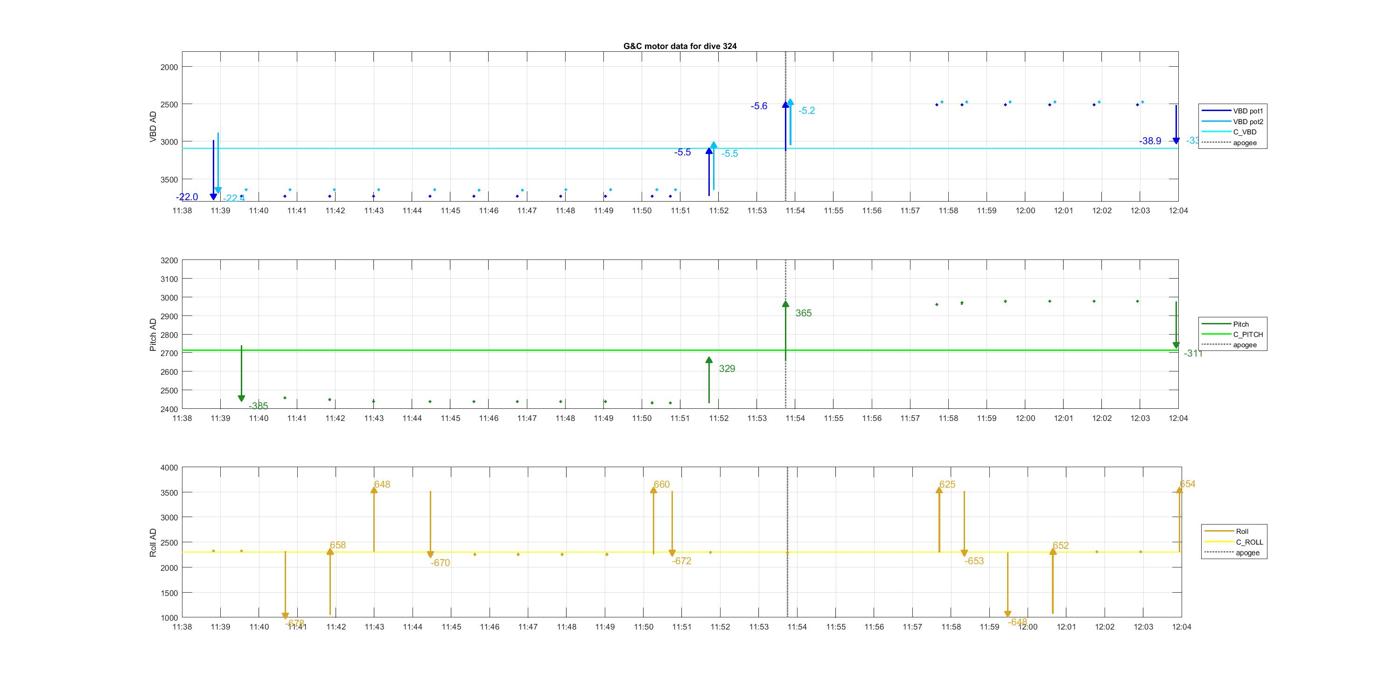Click the "3500" tick on VBD AD axis
The image size is (1400, 693).
pyautogui.click(x=169, y=179)
